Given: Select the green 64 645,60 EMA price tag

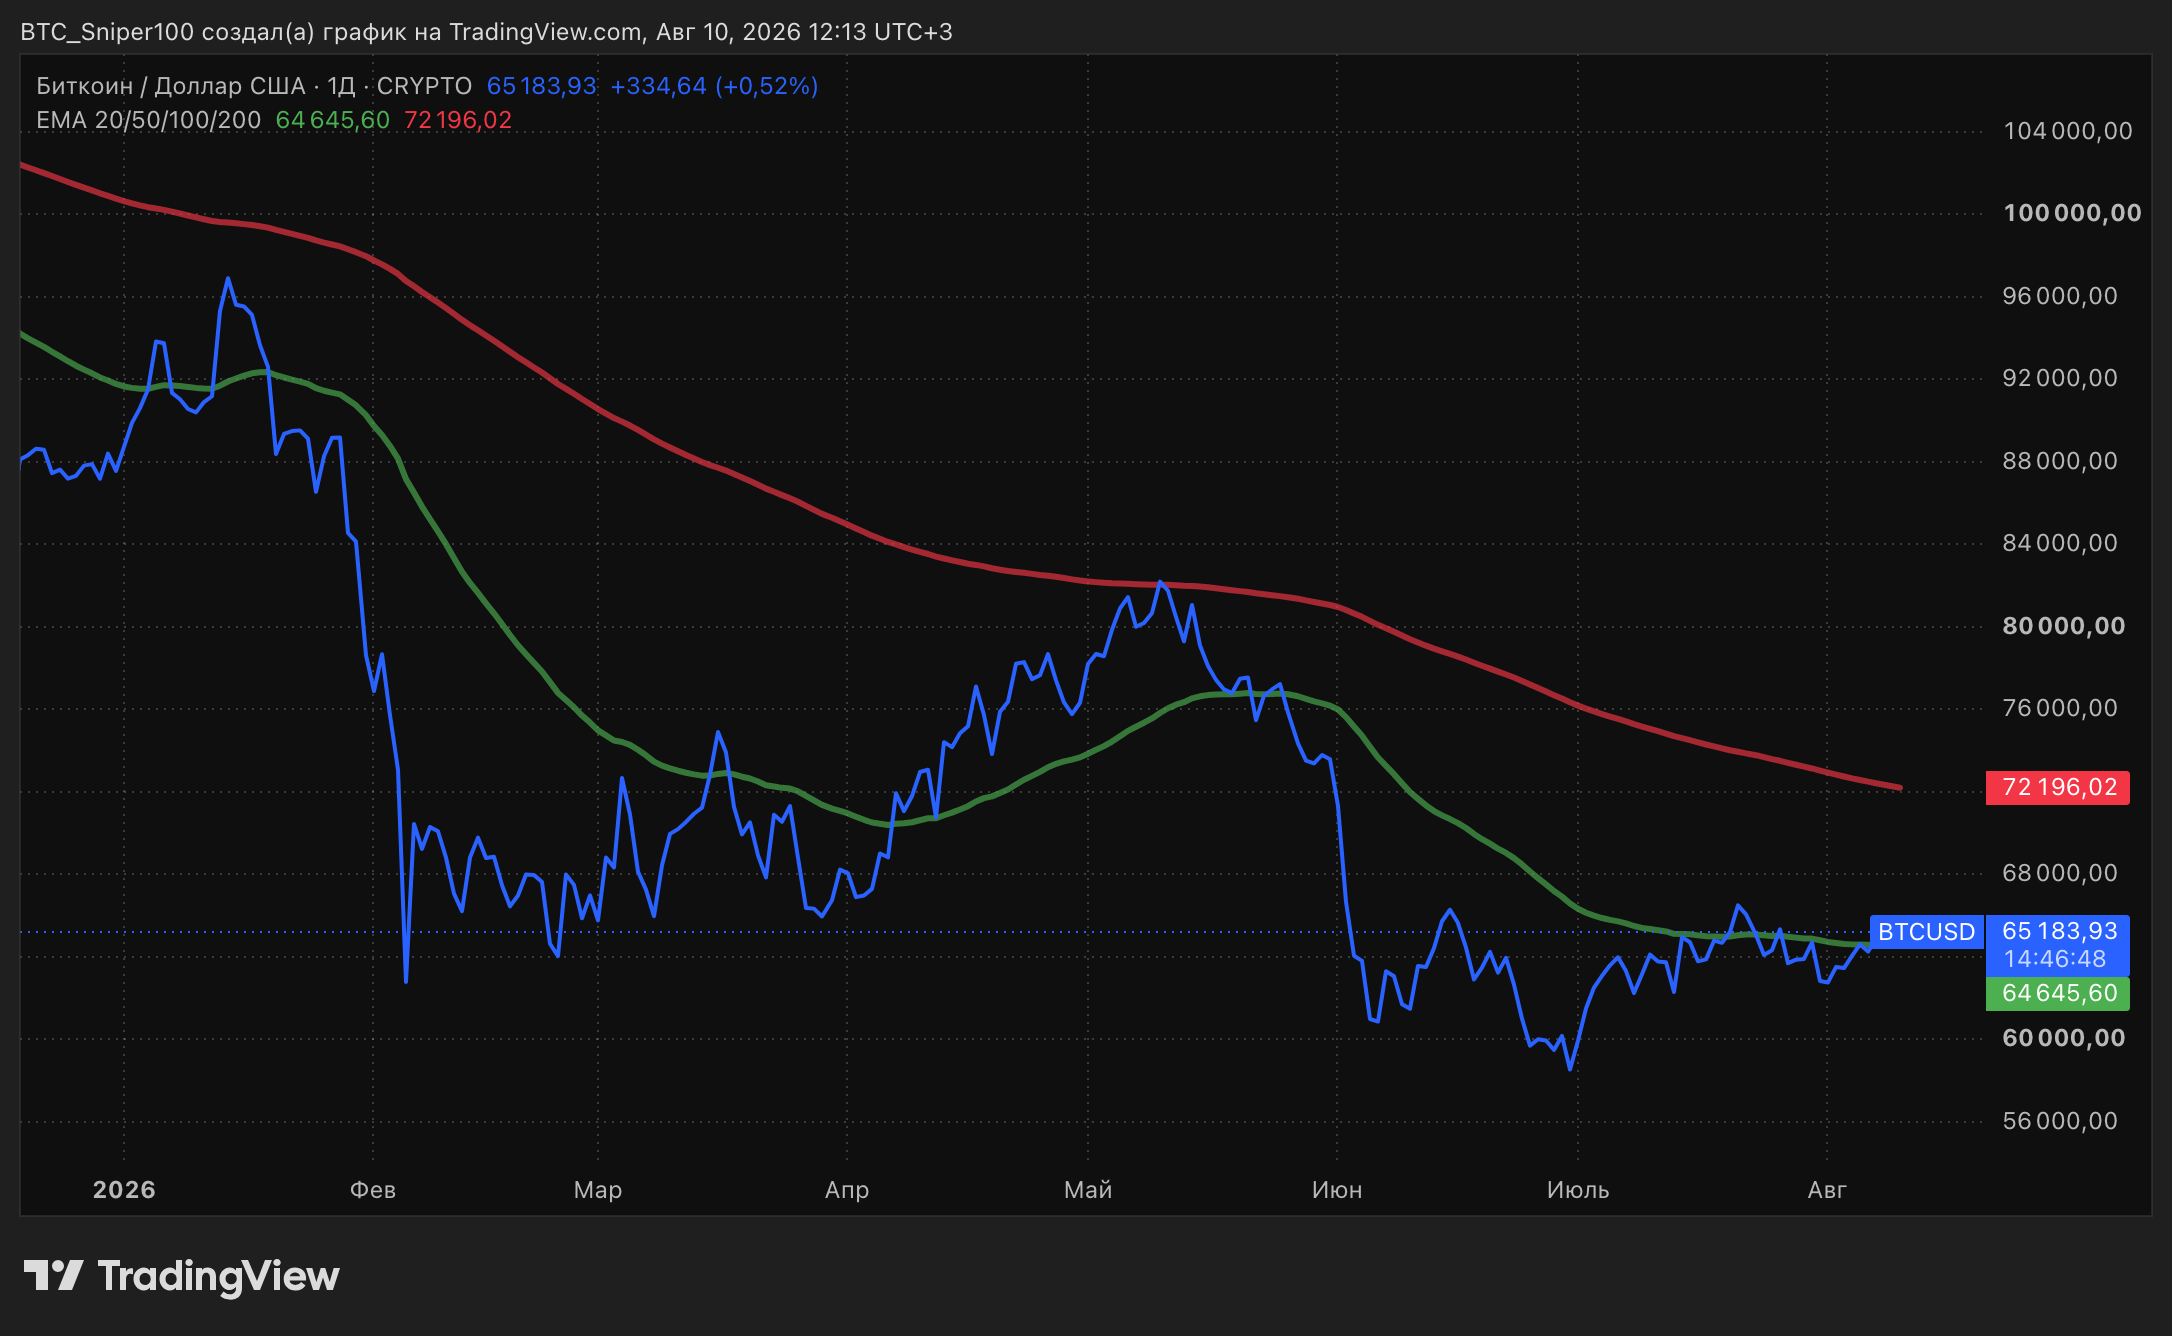Looking at the screenshot, I should coord(2058,993).
